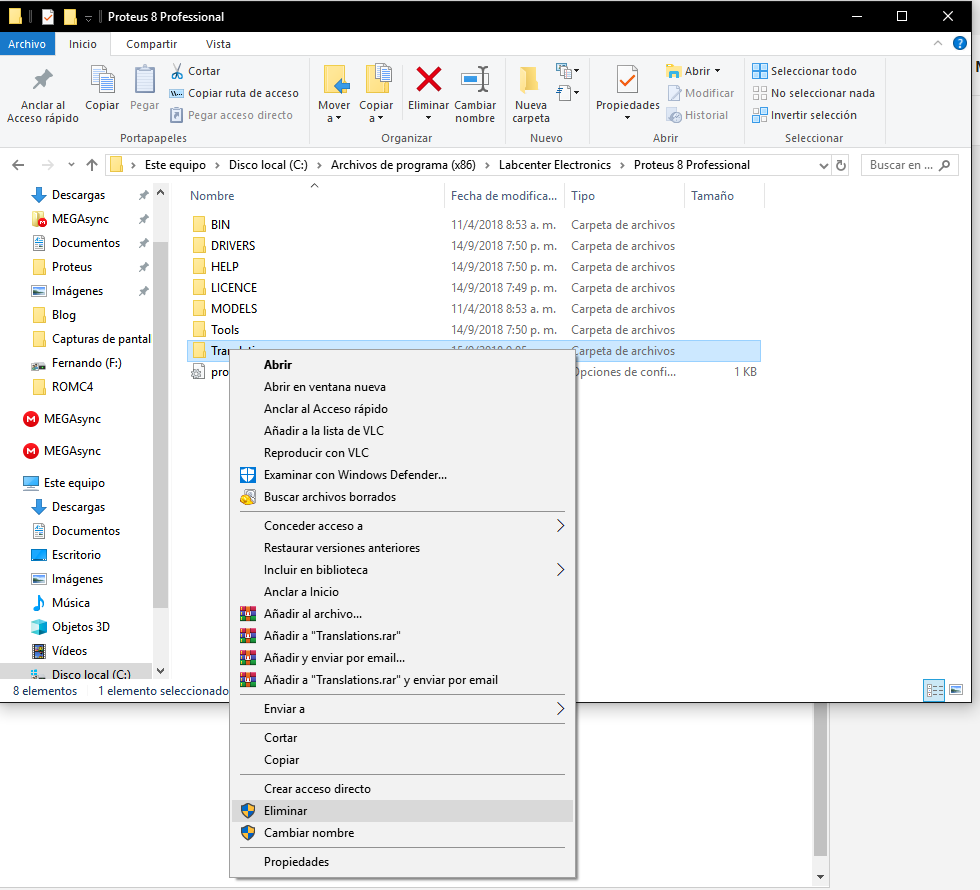Switch to the Vista ribbon tab
Screen dimensions: 980x890
coord(218,44)
